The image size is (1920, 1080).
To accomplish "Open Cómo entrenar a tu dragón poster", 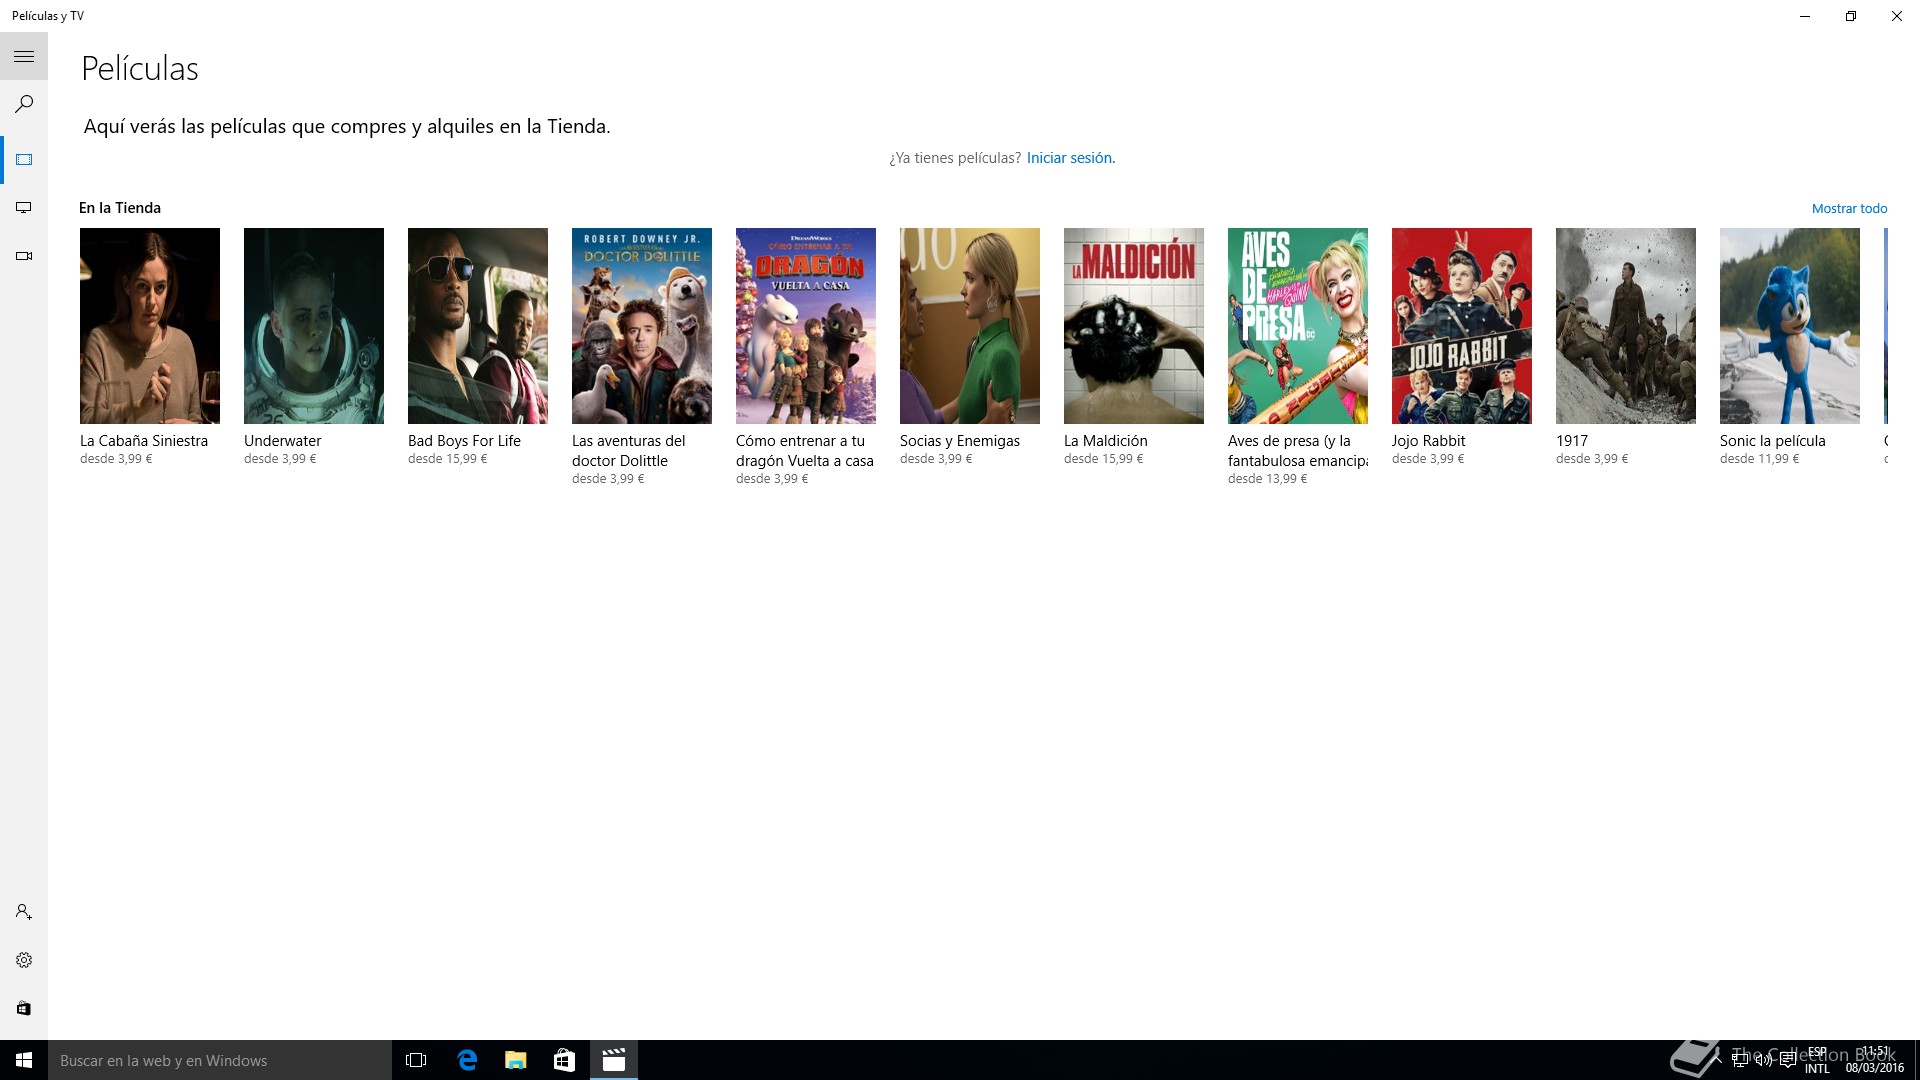I will pyautogui.click(x=806, y=326).
